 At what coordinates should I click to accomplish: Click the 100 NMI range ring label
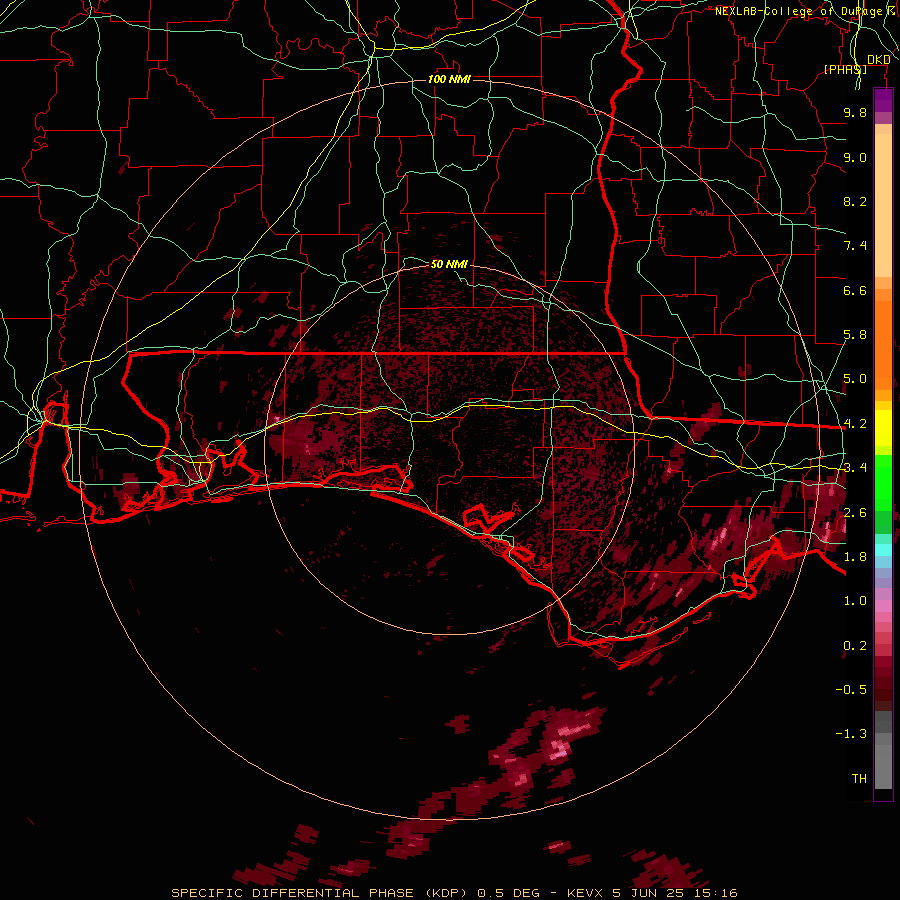(449, 79)
